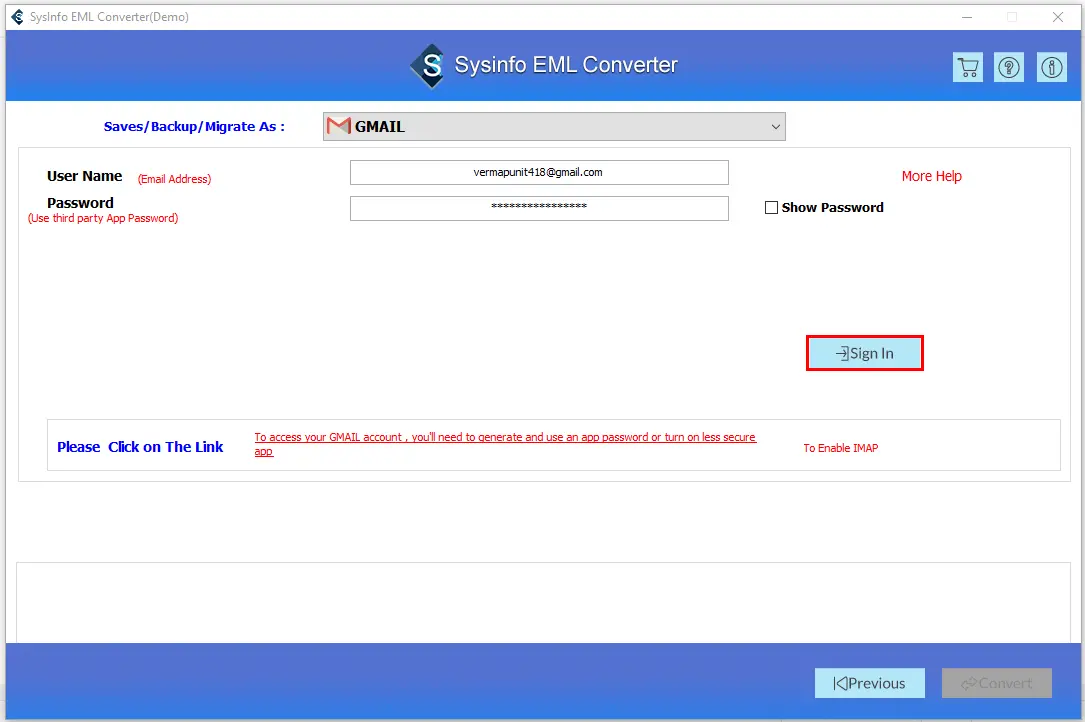Open the More Help link

point(931,176)
